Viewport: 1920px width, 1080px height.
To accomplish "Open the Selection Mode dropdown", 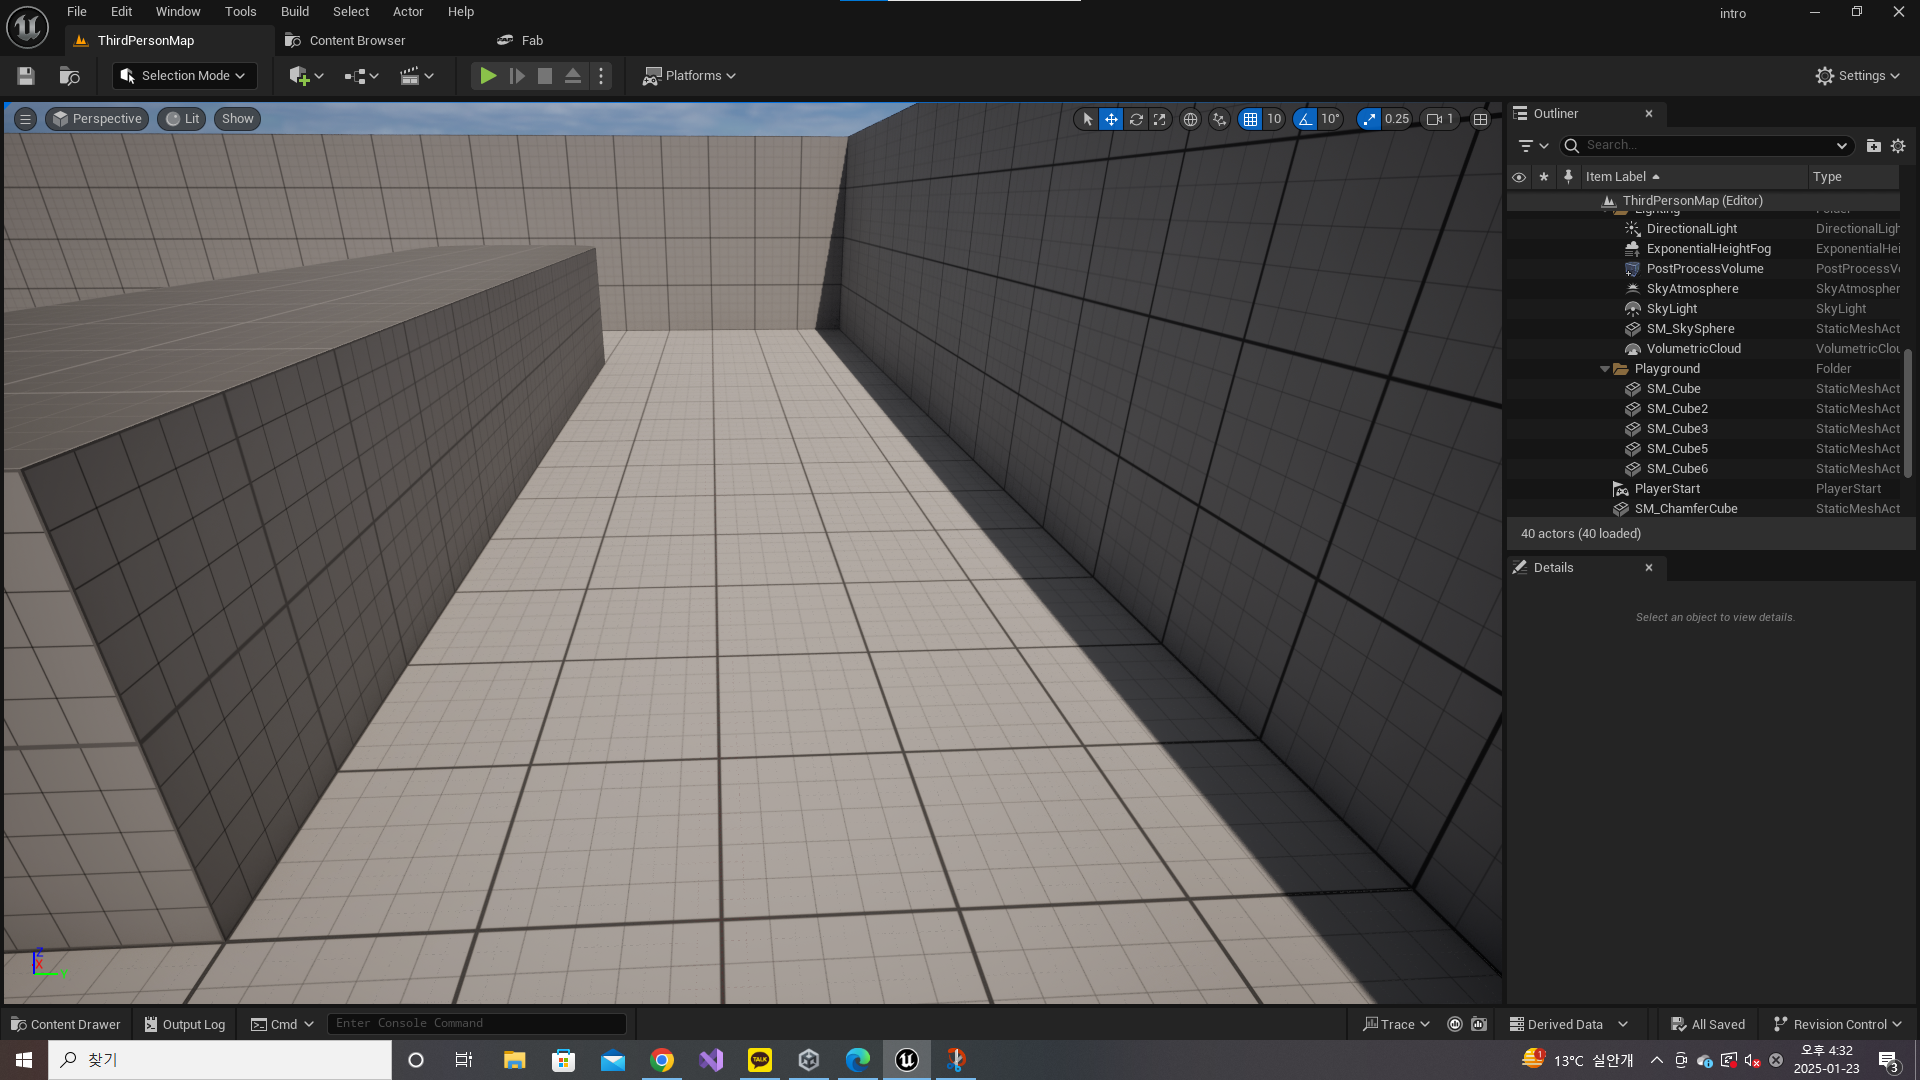I will 184,76.
